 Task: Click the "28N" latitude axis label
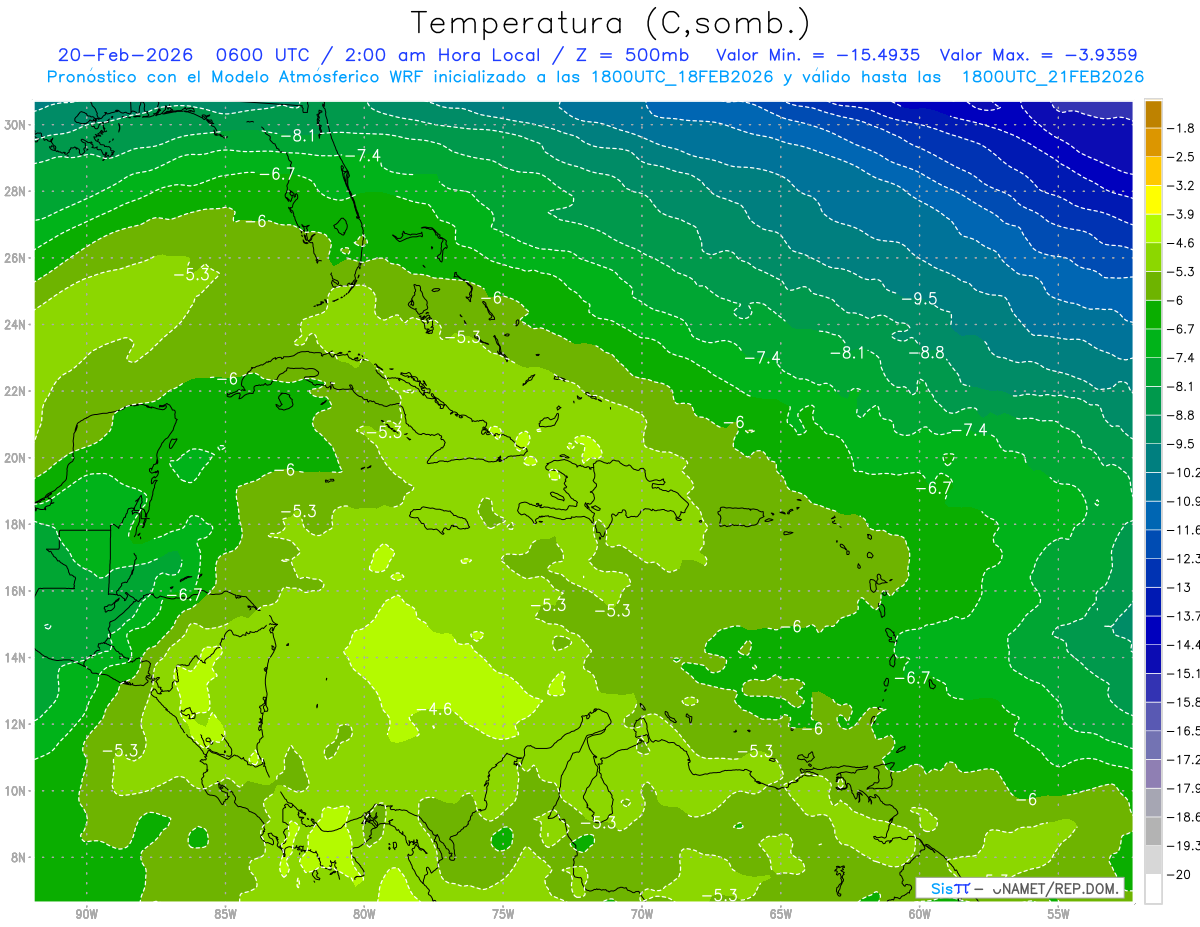17,191
